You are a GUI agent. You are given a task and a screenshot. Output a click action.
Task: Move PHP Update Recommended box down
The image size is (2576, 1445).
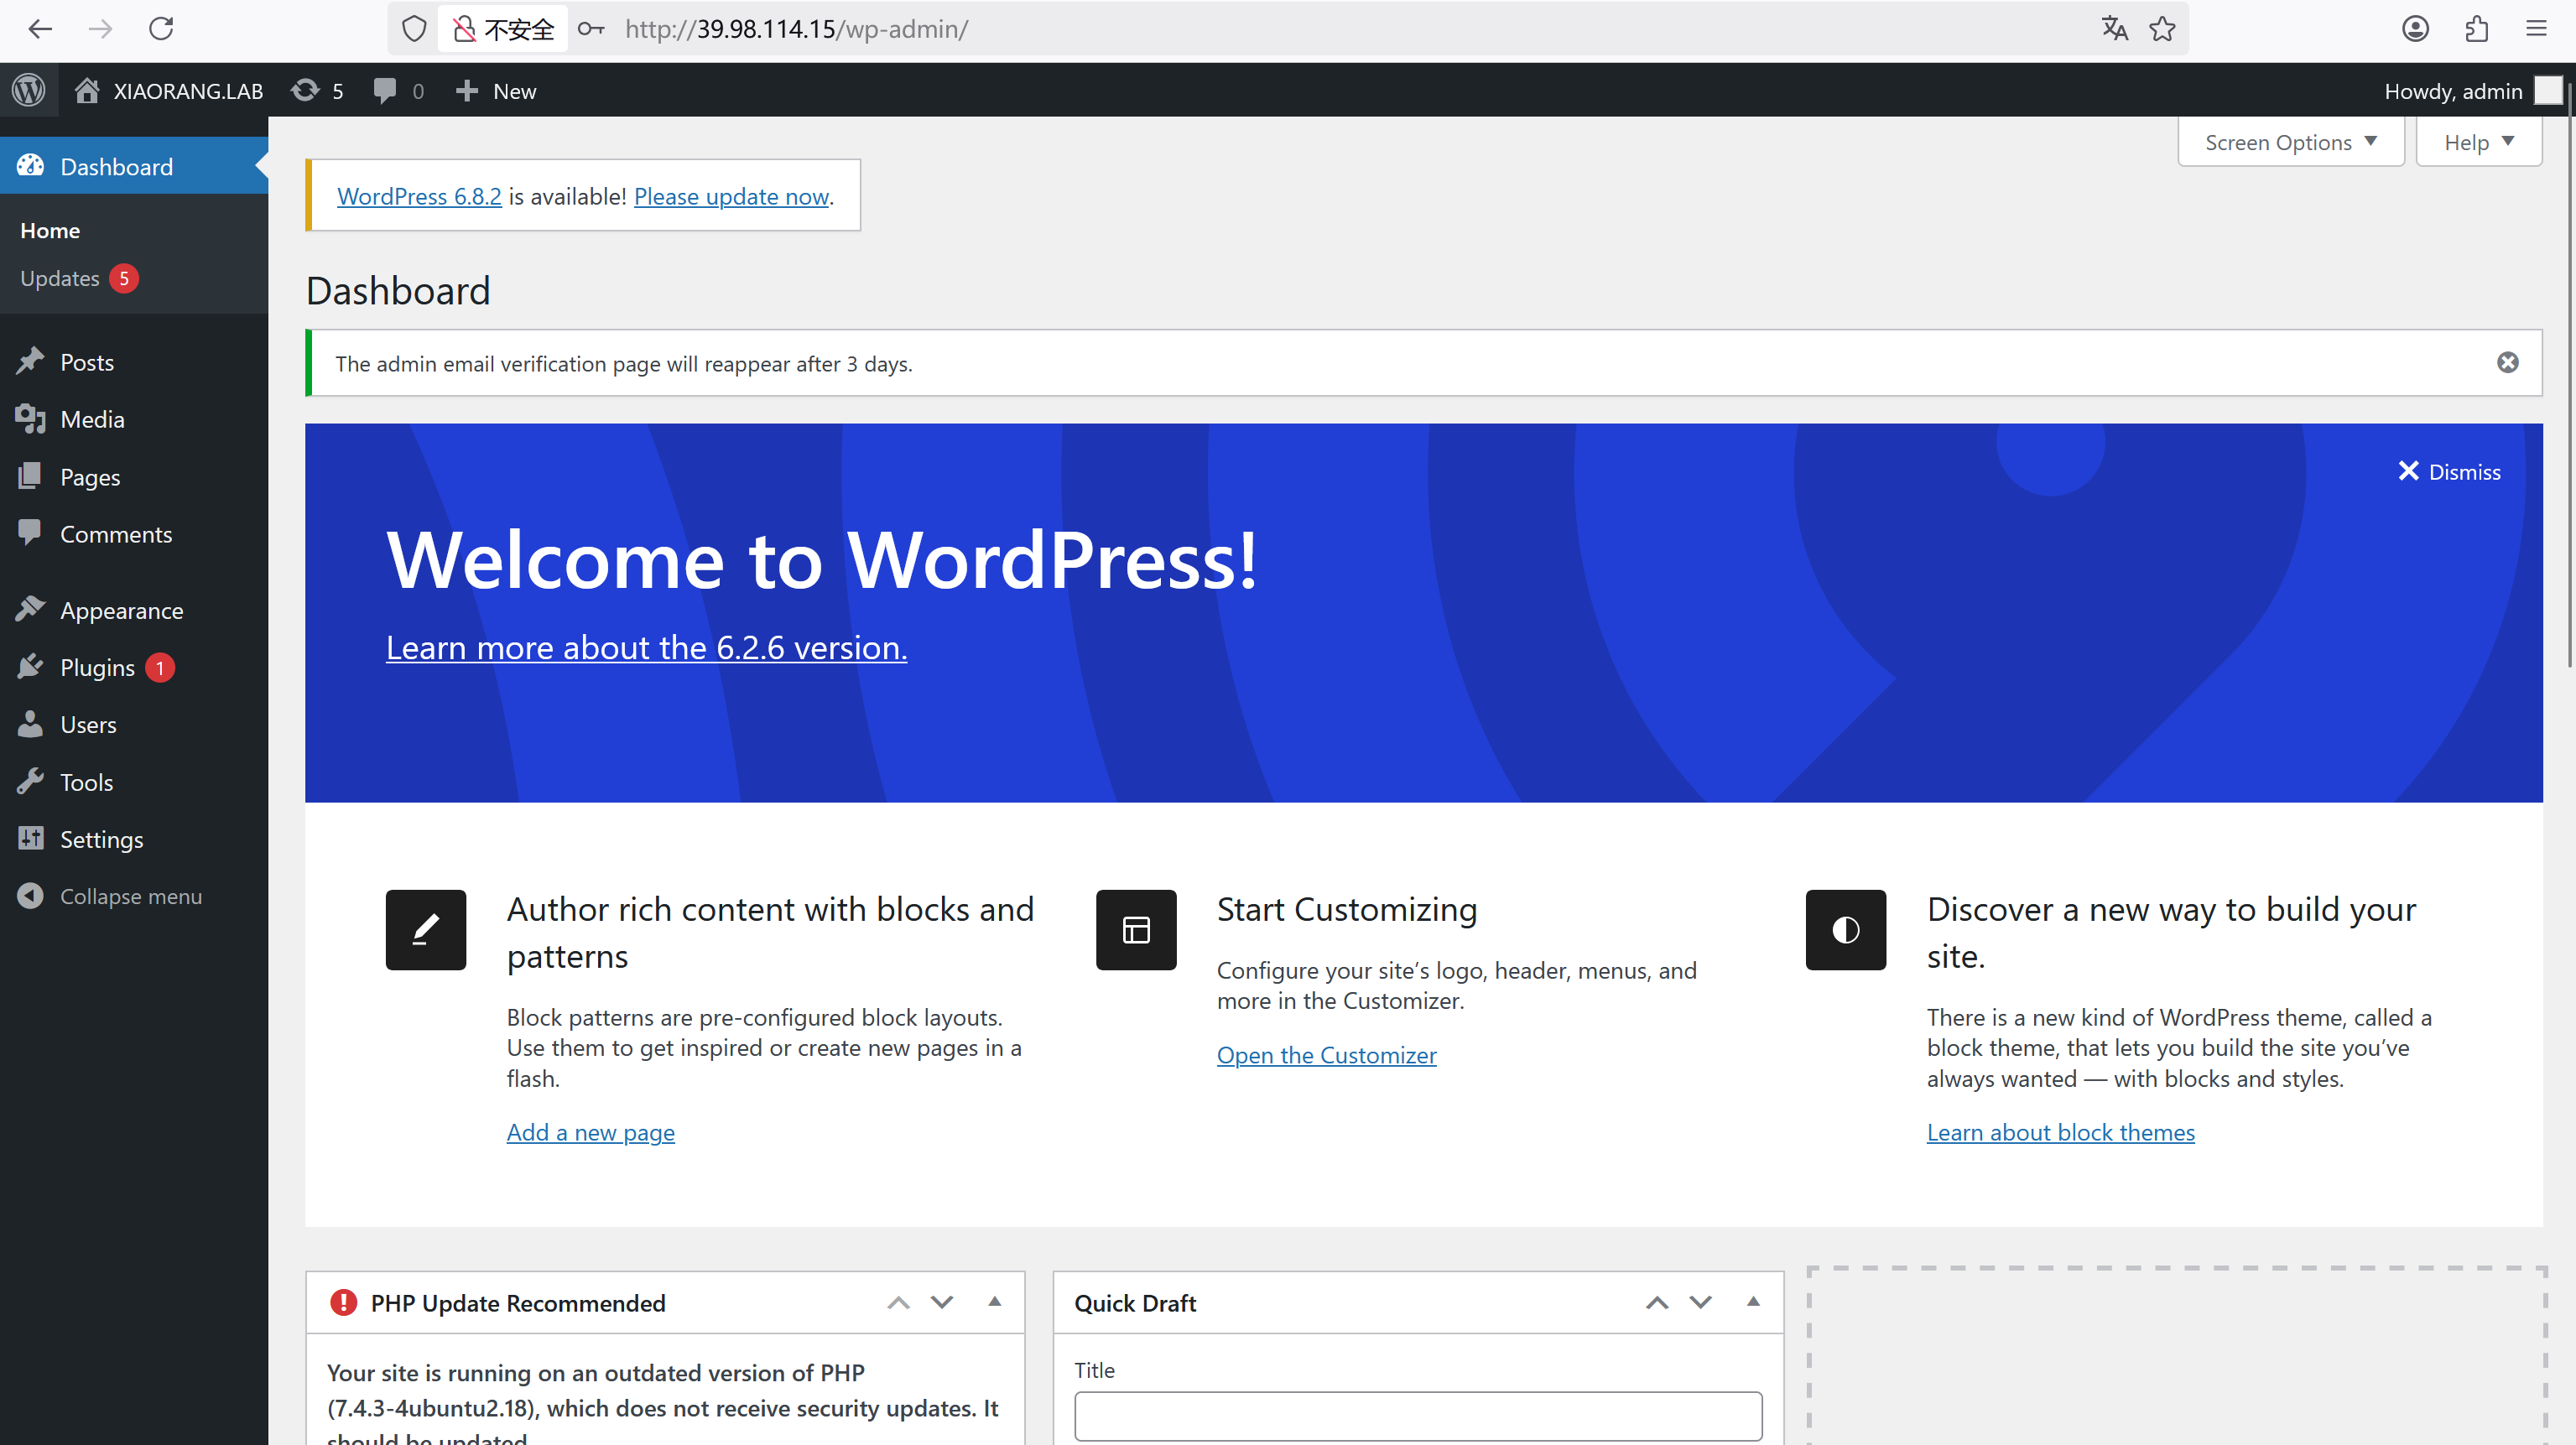tap(942, 1302)
